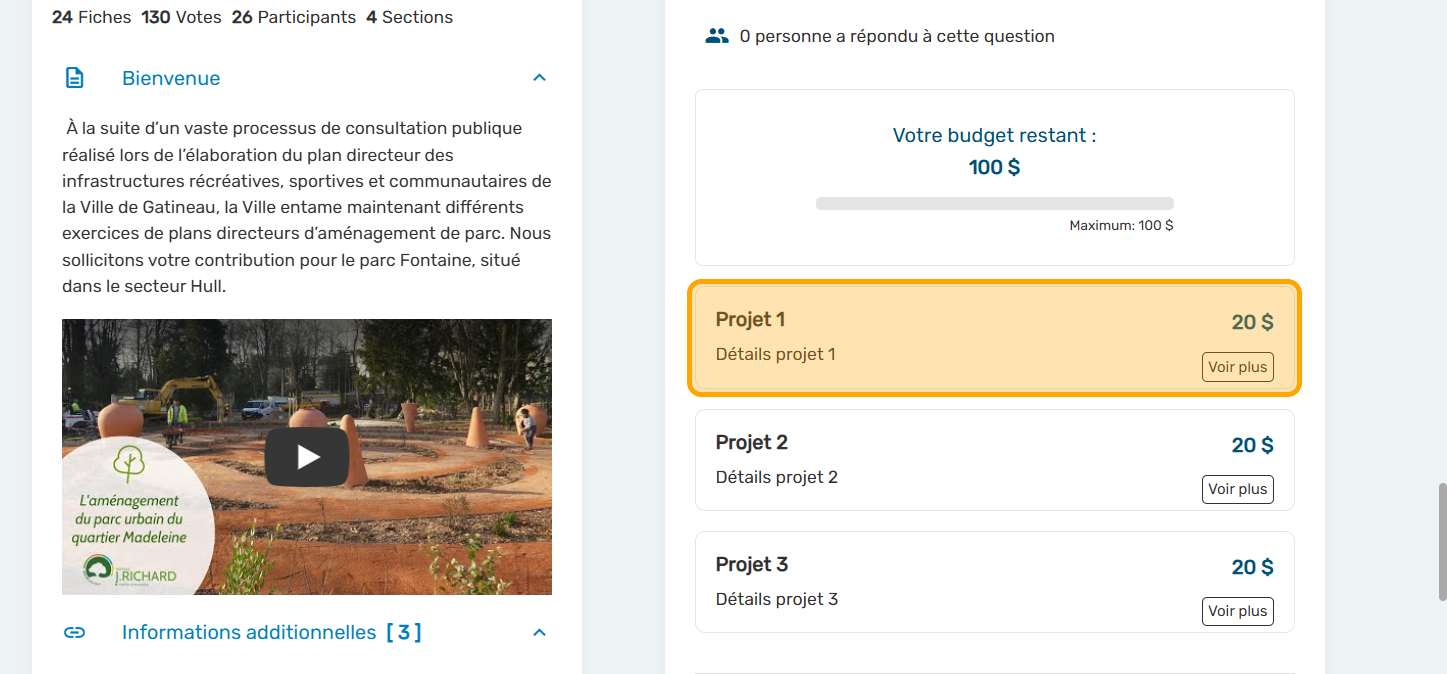This screenshot has width=1447, height=674.
Task: Select the Projet 3 card
Action: pyautogui.click(x=950, y=581)
